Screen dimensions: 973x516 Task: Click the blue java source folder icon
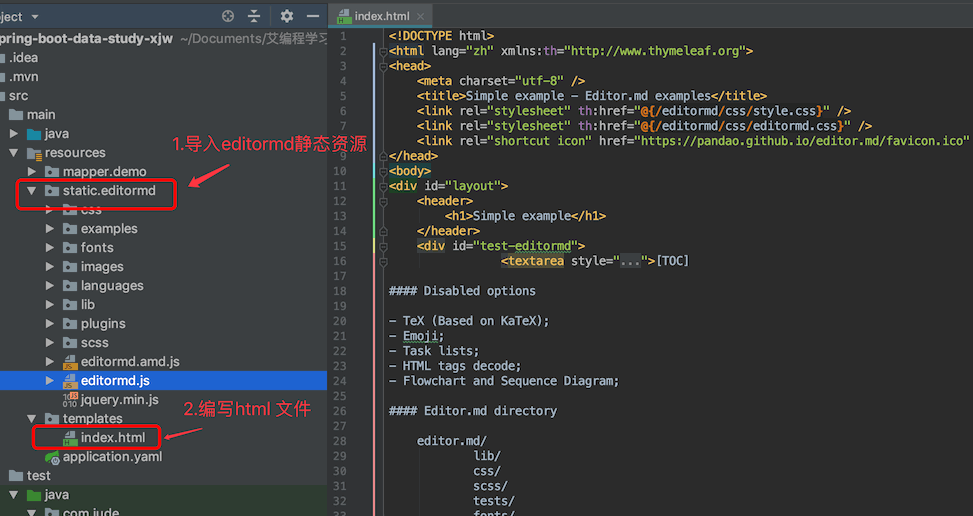click(x=34, y=134)
